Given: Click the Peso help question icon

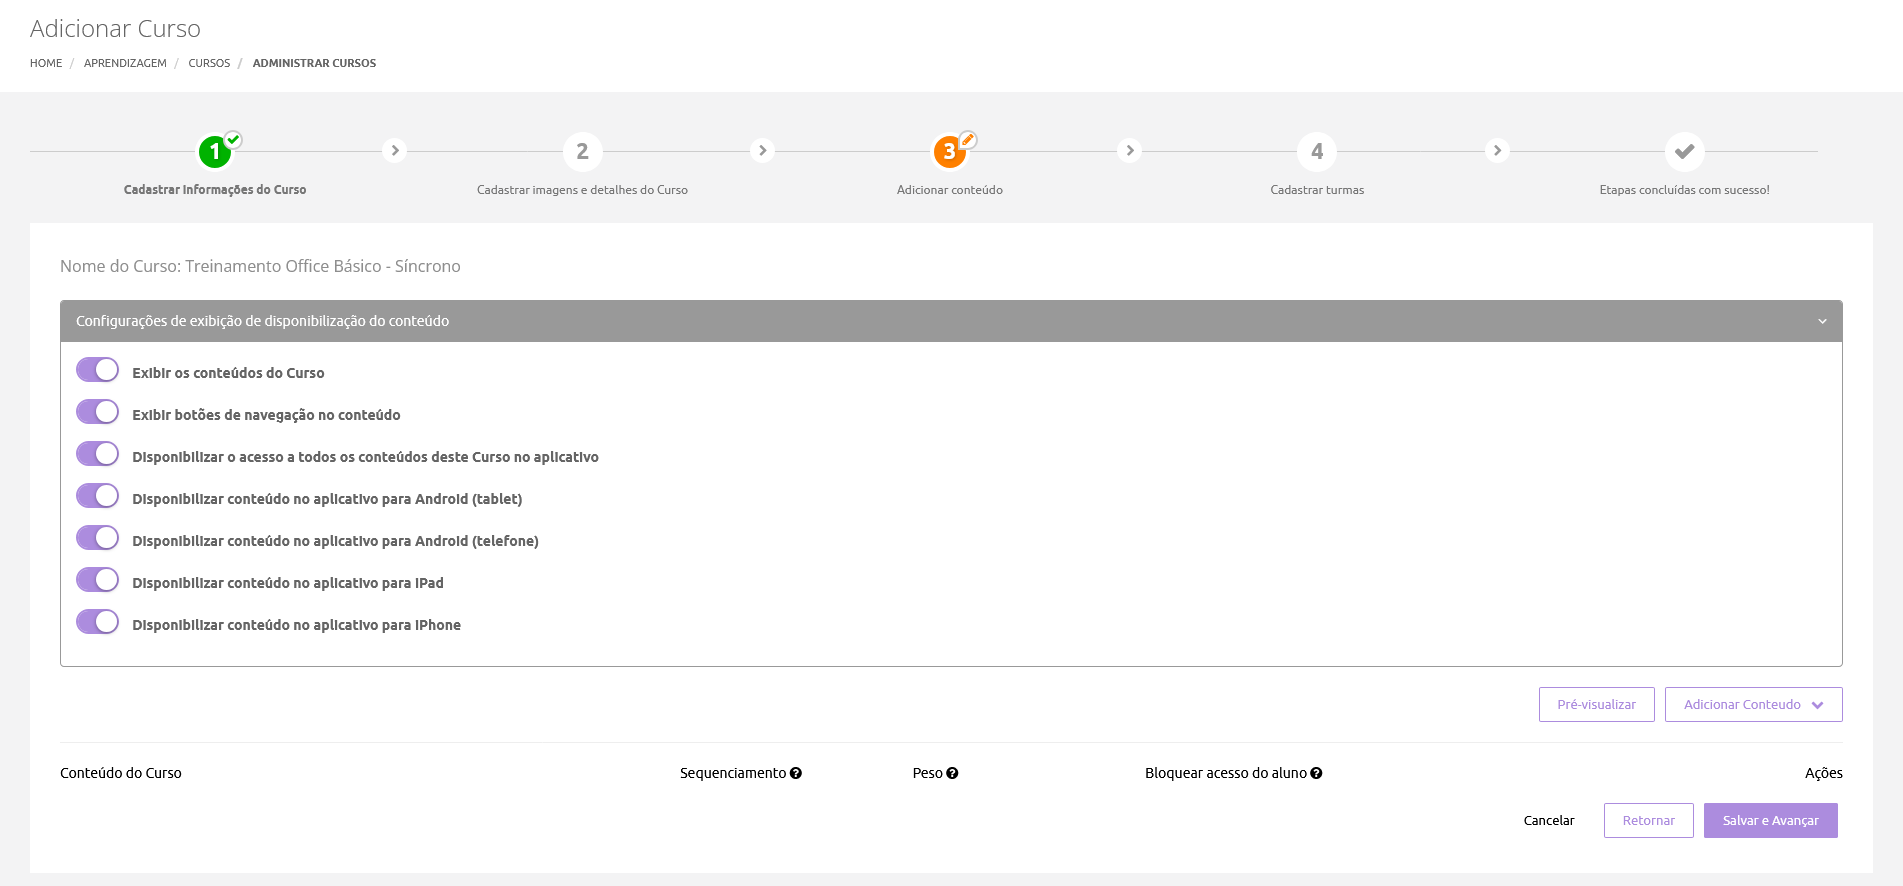Looking at the screenshot, I should [x=952, y=773].
